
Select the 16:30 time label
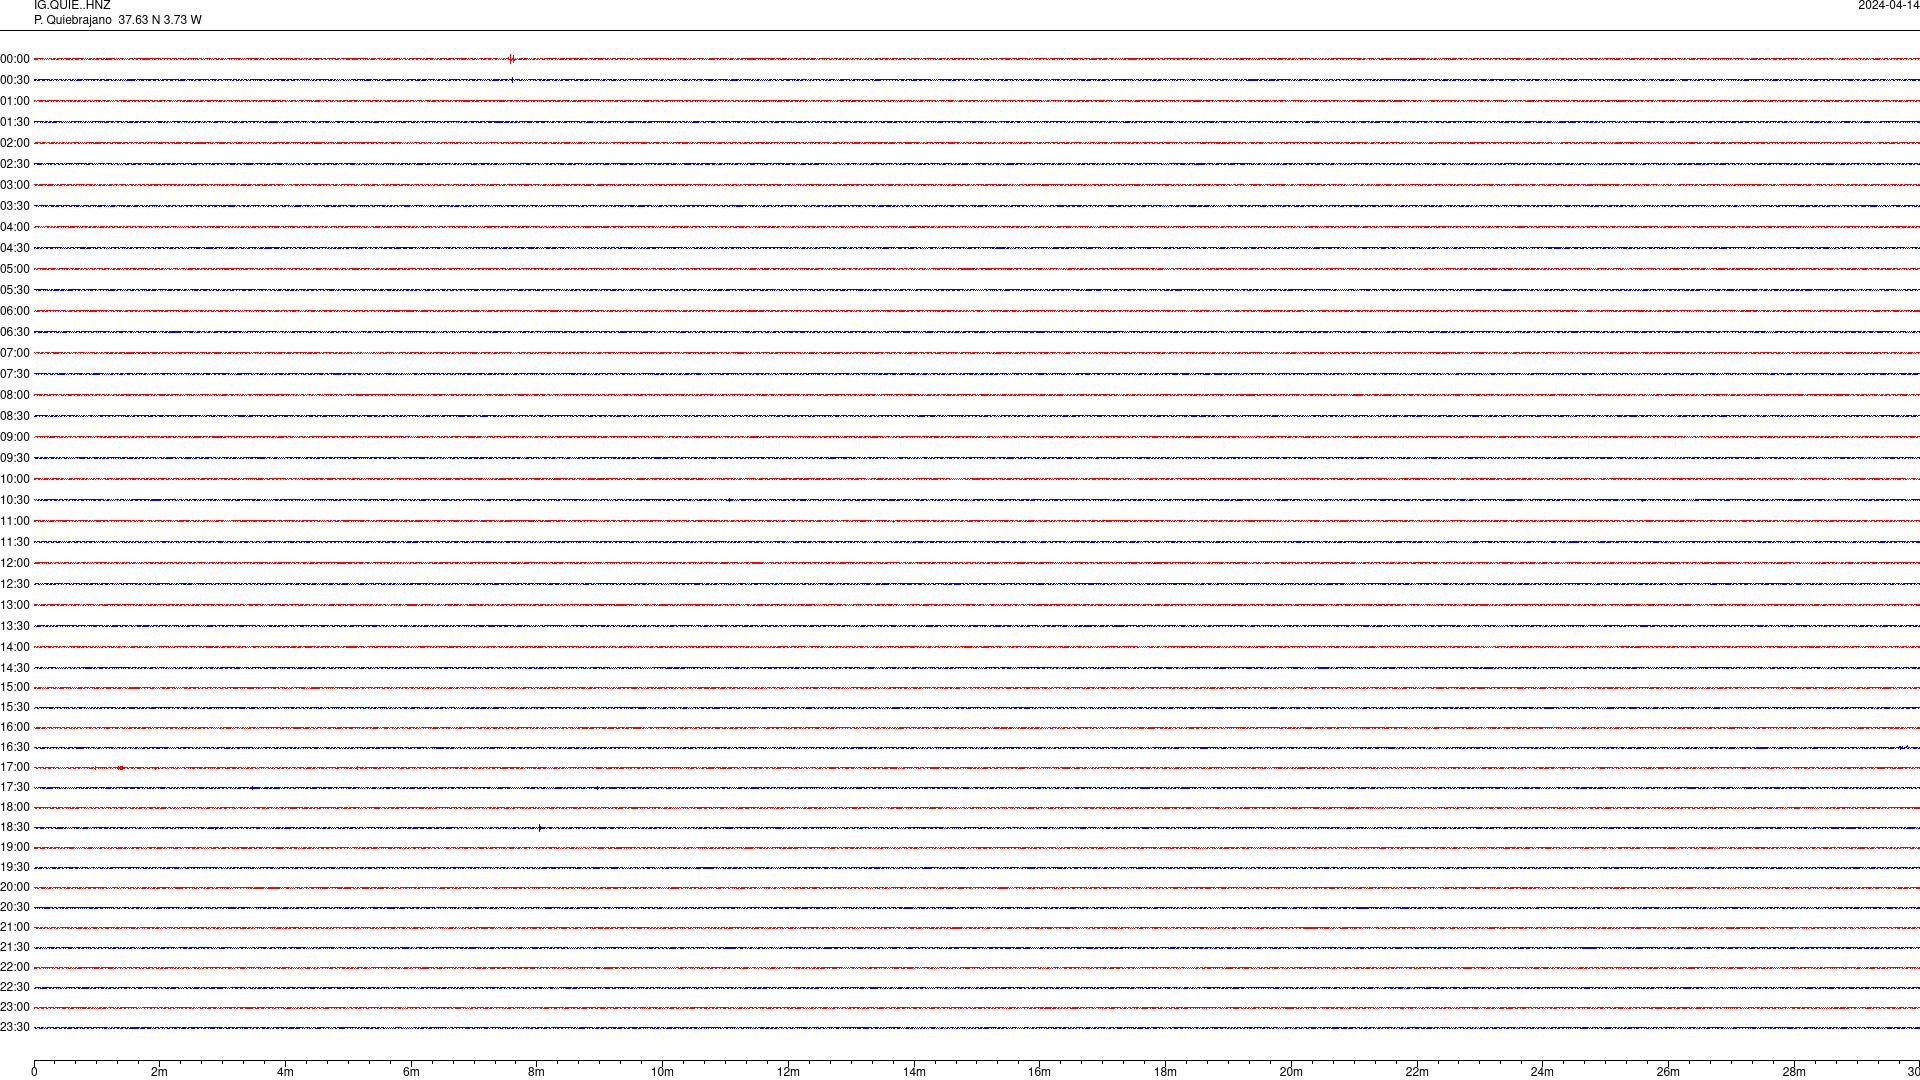[x=15, y=747]
